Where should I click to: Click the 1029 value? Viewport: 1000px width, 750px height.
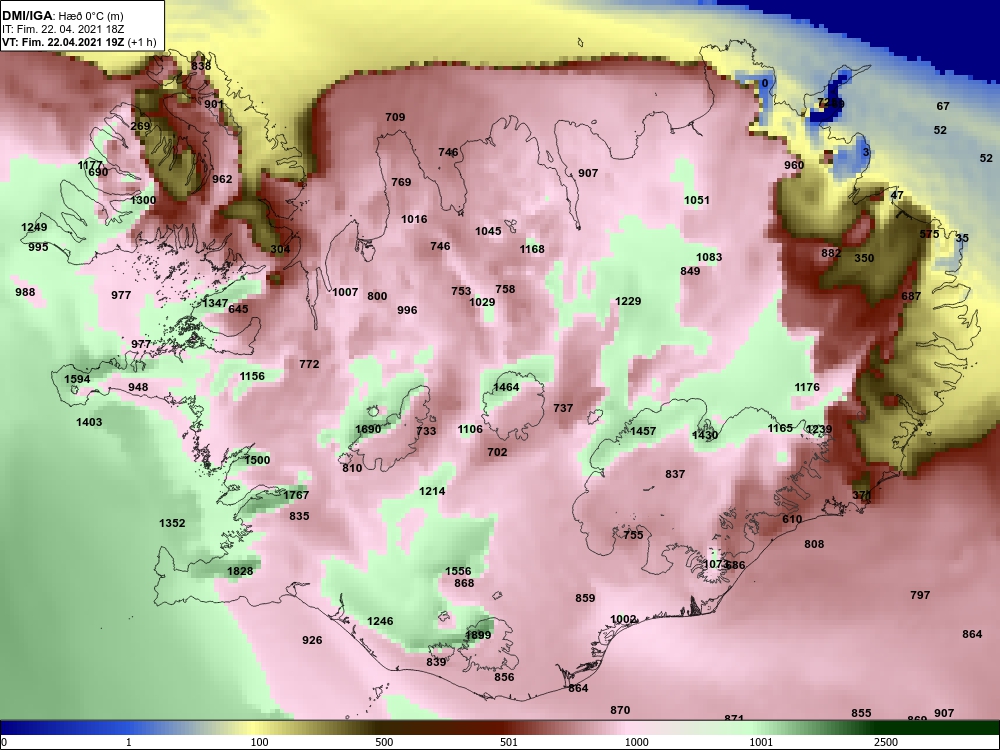tap(482, 302)
